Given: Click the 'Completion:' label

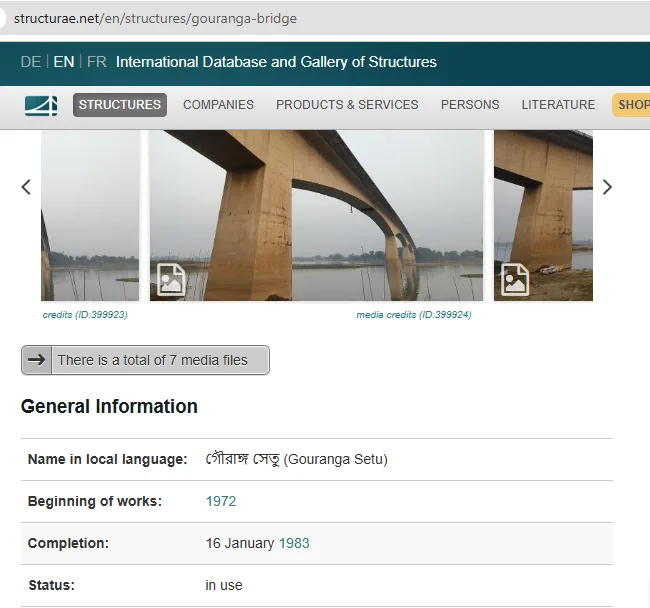Looking at the screenshot, I should coord(68,543).
